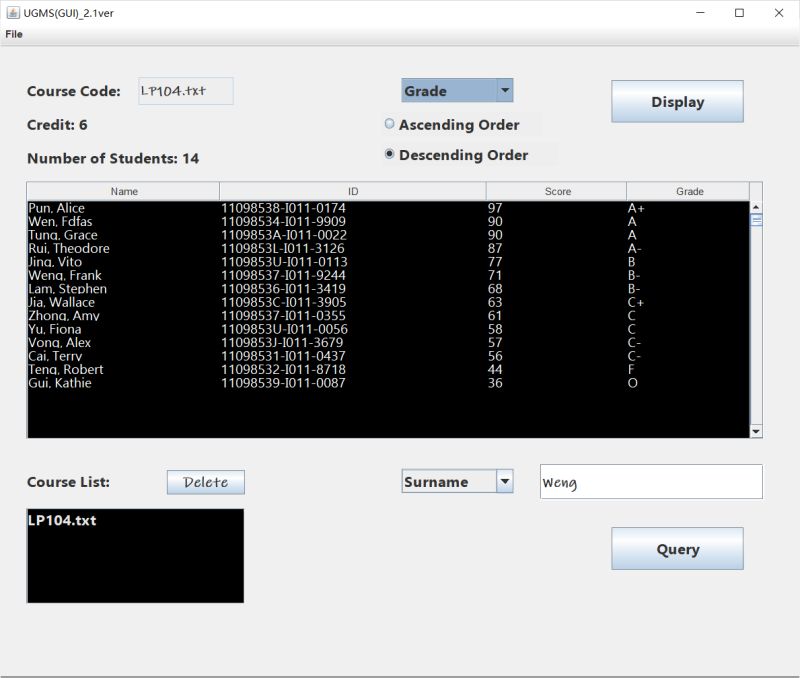Click the Score column header
This screenshot has height=678, width=800.
point(557,191)
